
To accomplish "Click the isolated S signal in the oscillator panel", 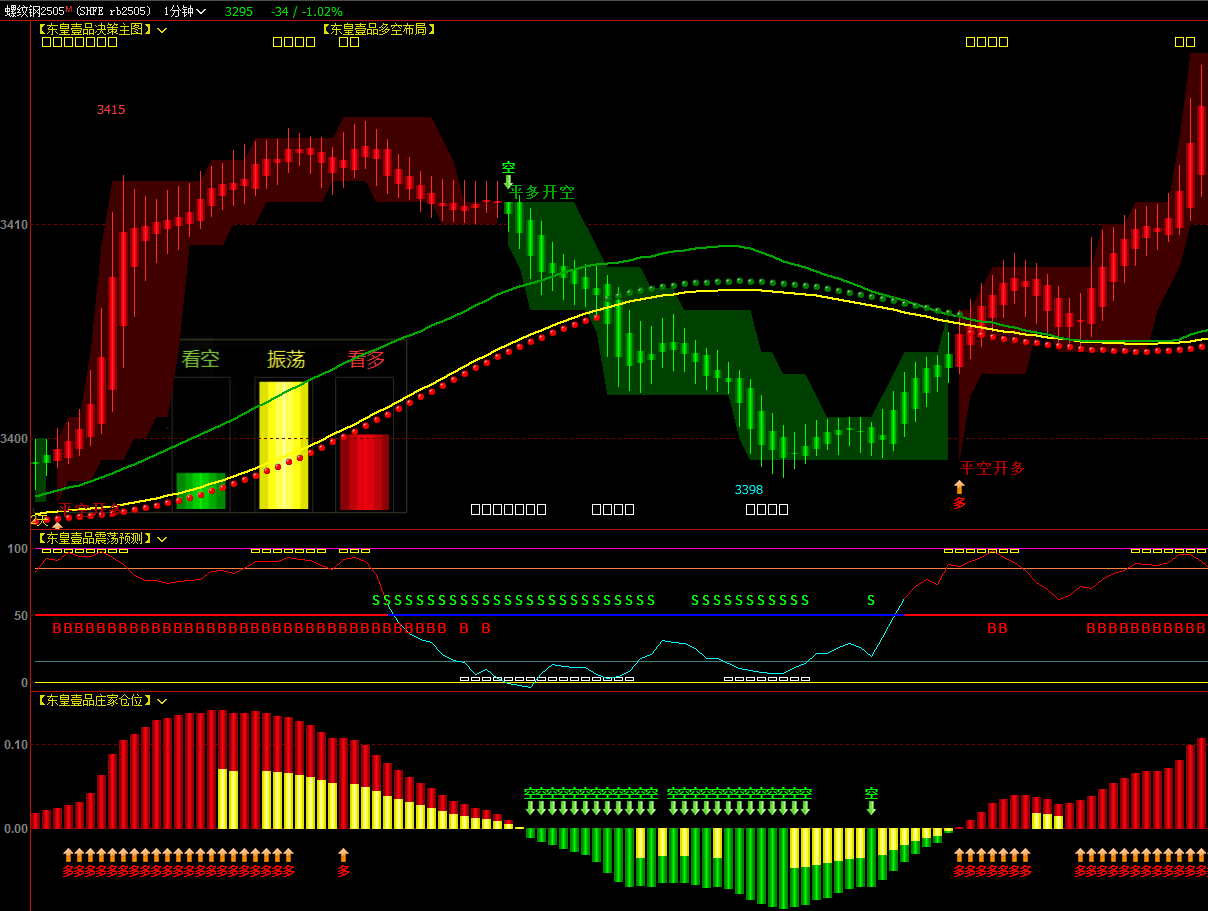I will pos(870,601).
